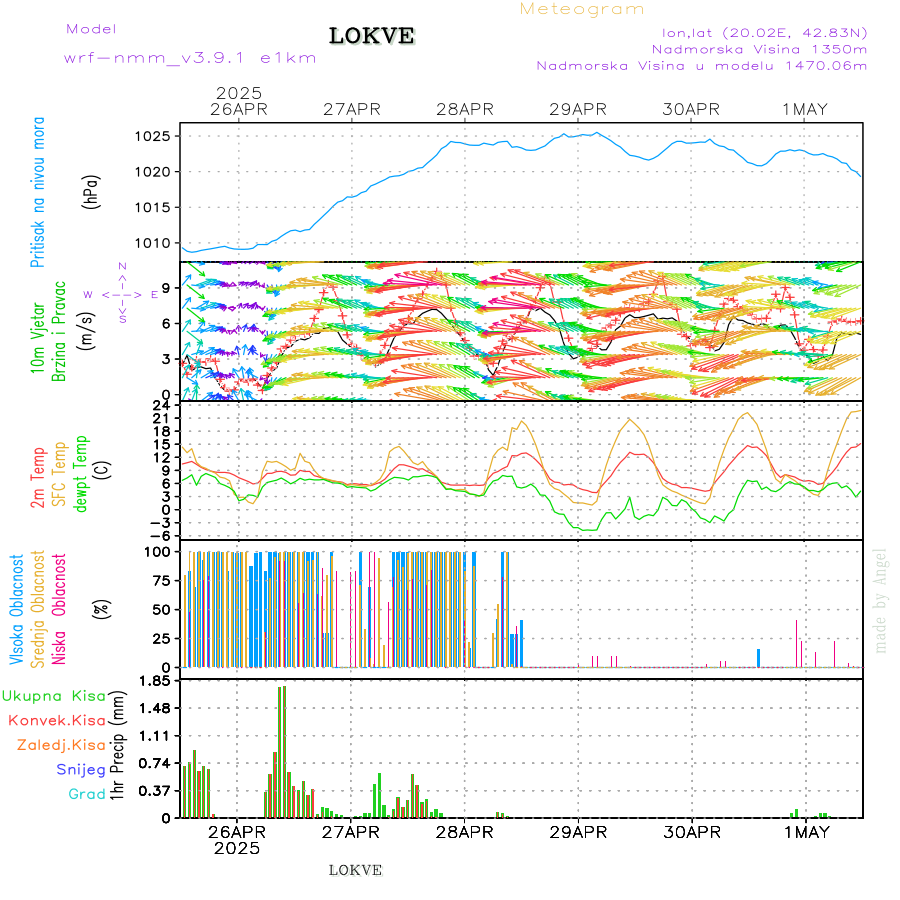Select the model name "wrf-nmm_v3.9.1 e1km"
The width and height of the screenshot is (900, 900).
click(x=190, y=58)
